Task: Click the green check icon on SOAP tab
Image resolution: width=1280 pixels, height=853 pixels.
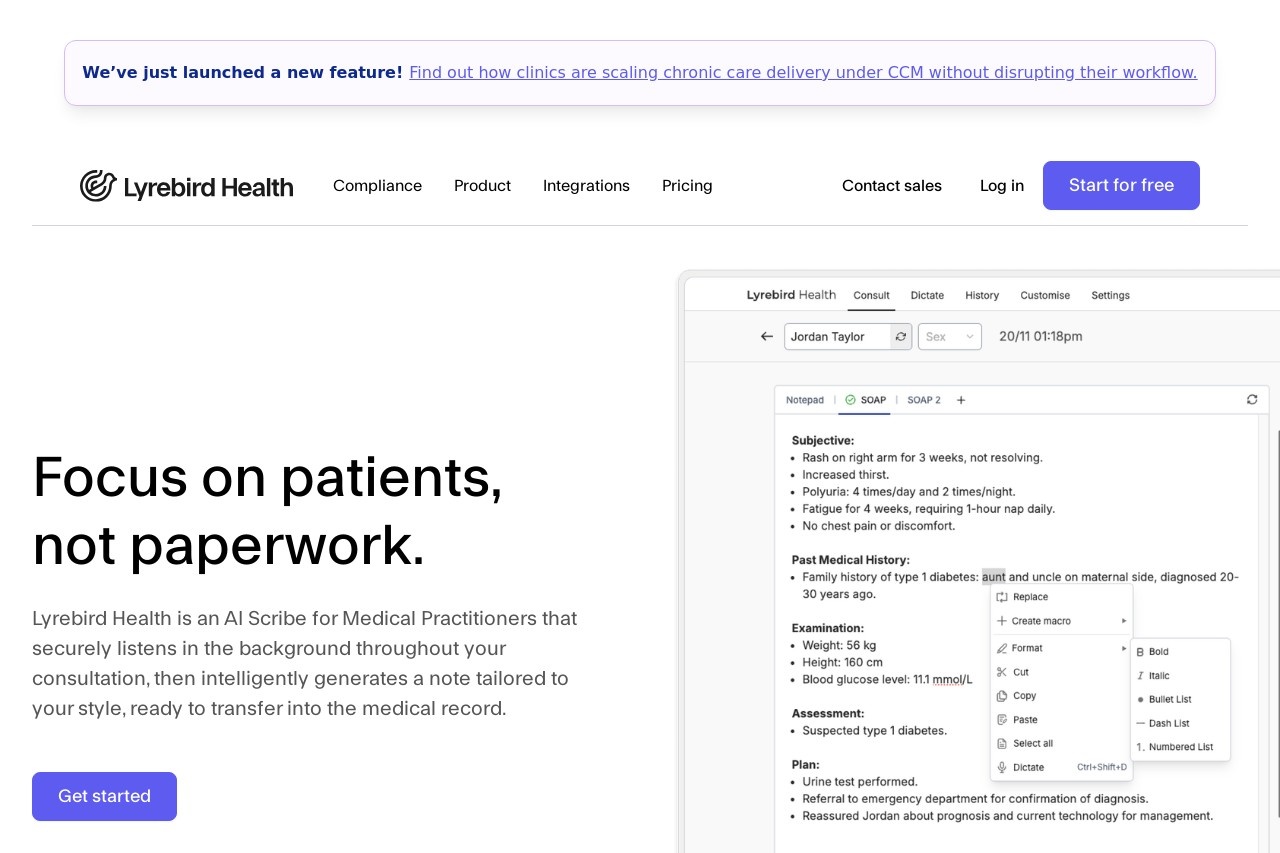Action: pyautogui.click(x=850, y=400)
